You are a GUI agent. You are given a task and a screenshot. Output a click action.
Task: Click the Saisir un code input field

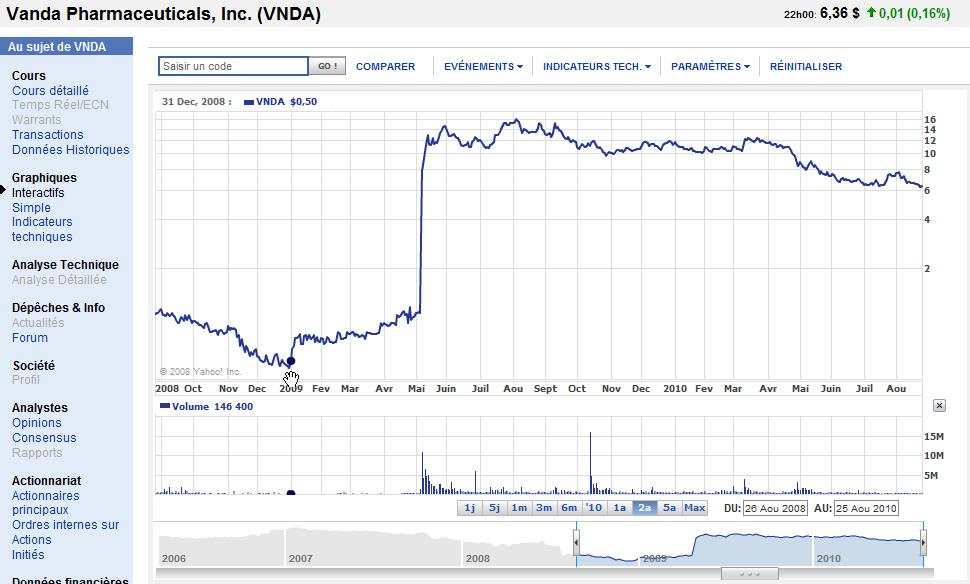point(233,66)
